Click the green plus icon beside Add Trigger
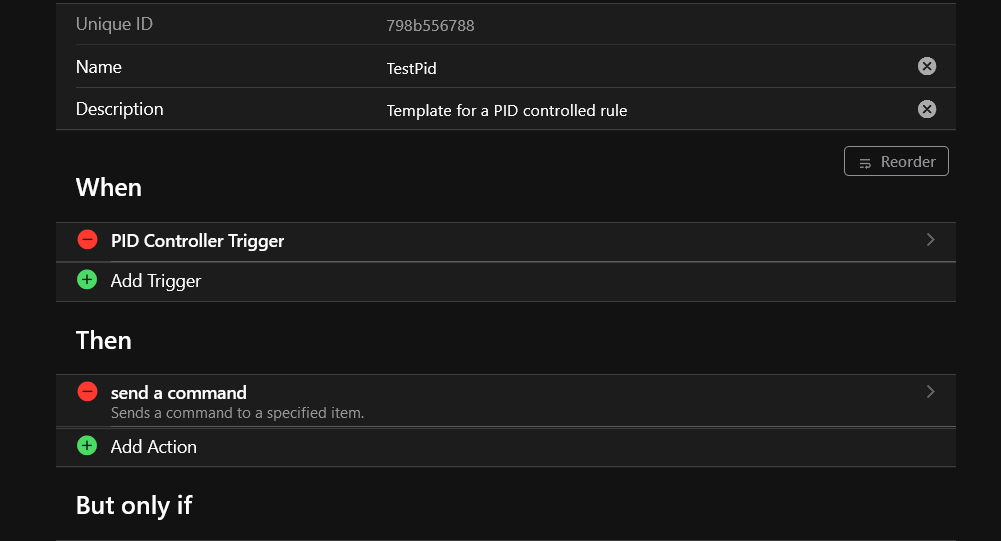Image resolution: width=1001 pixels, height=541 pixels. [x=88, y=280]
